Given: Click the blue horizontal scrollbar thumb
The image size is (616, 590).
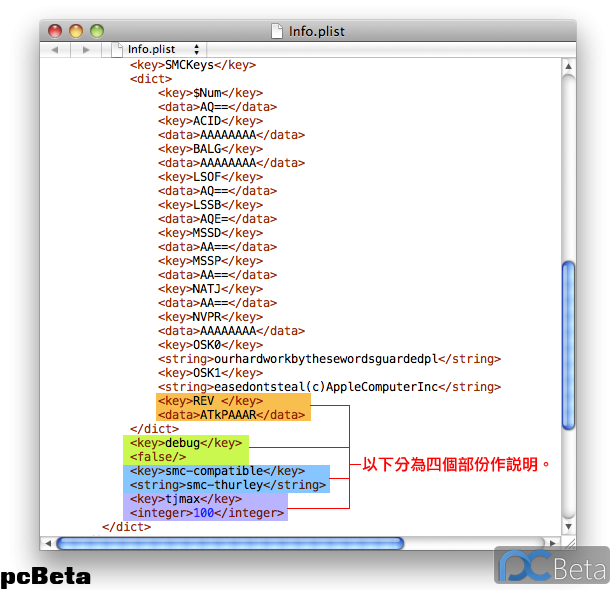Looking at the screenshot, I should (x=230, y=543).
